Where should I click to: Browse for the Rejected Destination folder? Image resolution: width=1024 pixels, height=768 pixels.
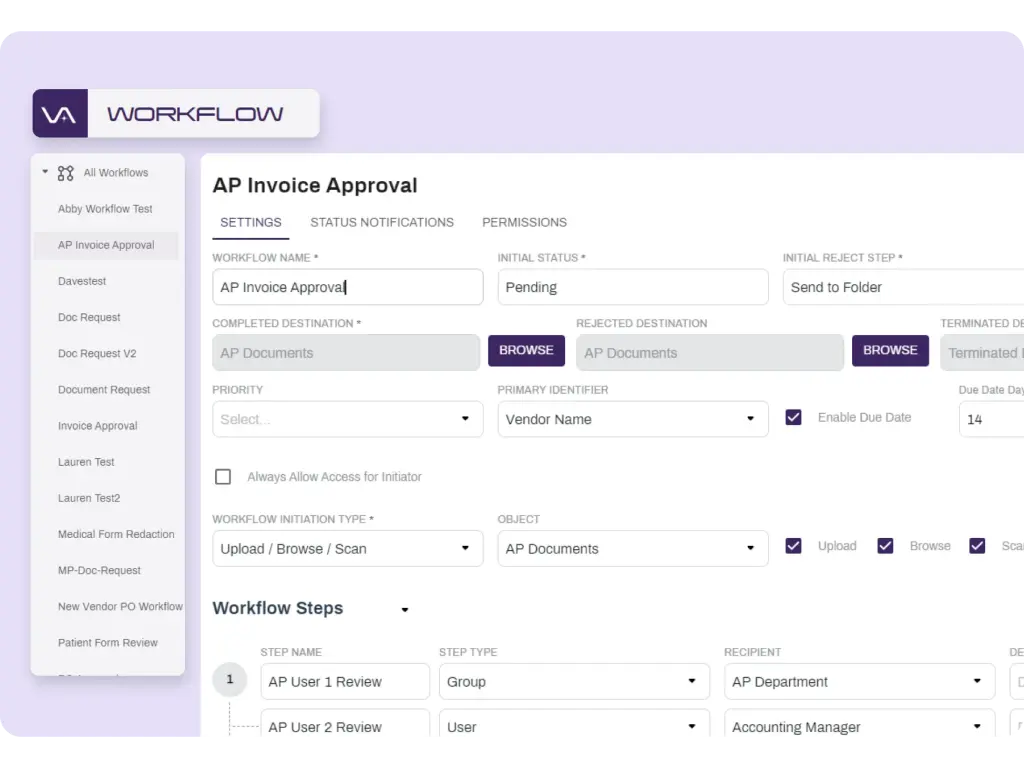(x=890, y=351)
